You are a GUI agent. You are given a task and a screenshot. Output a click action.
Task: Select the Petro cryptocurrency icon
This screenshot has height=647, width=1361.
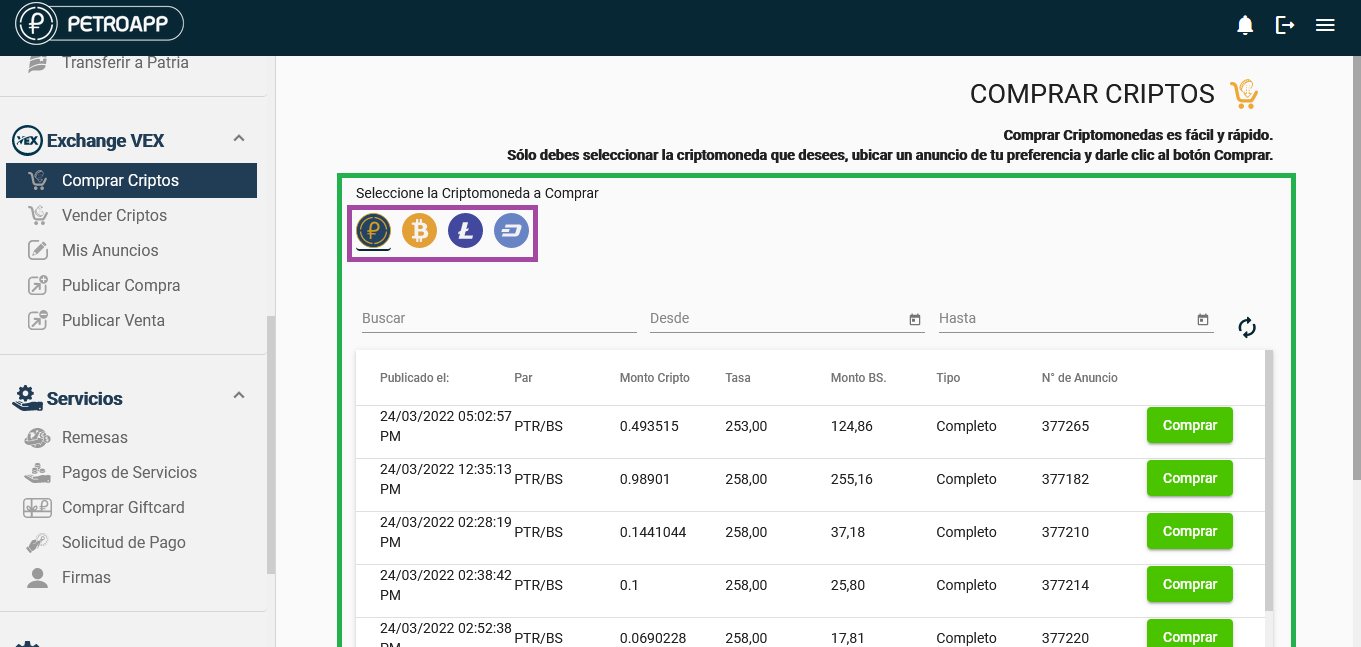[x=373, y=232]
